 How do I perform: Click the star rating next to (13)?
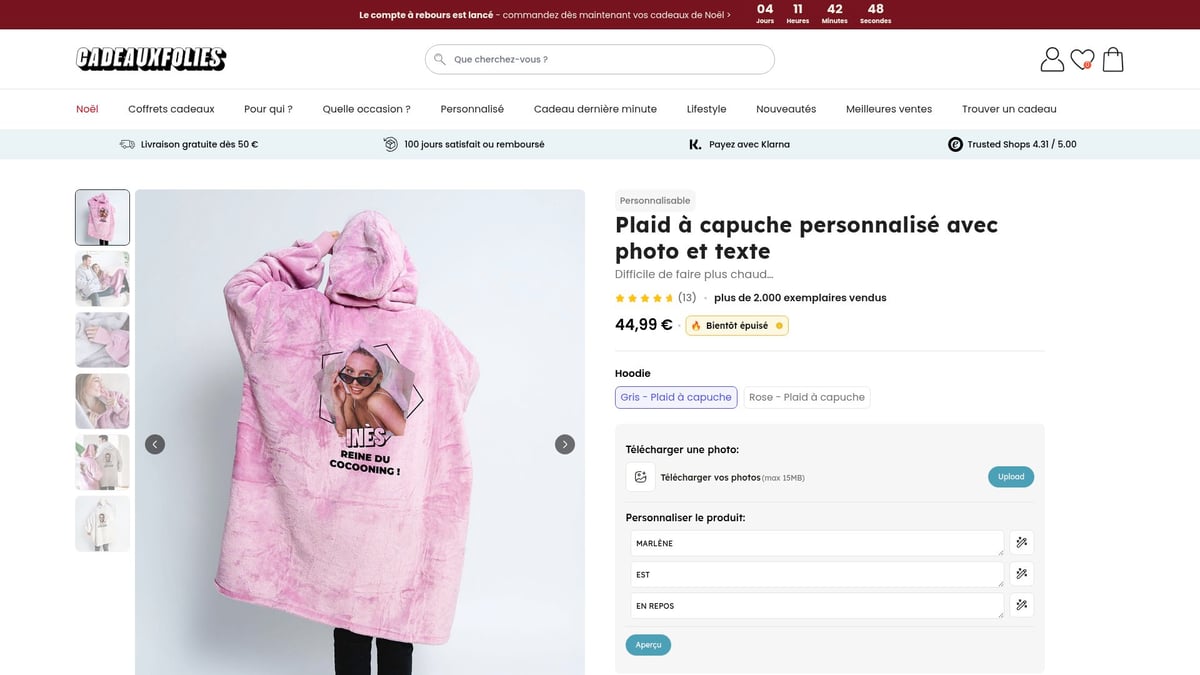[x=645, y=297]
